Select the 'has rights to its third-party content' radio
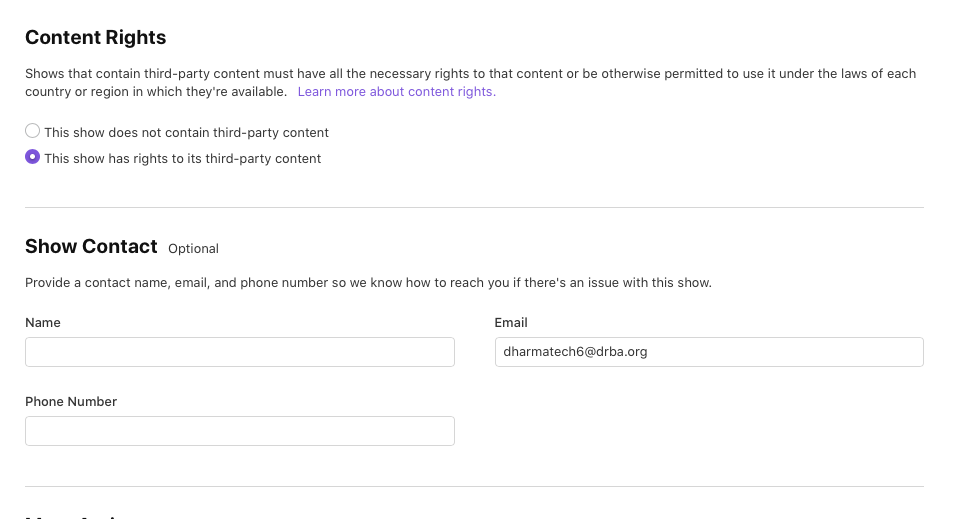Image resolution: width=954 pixels, height=519 pixels. [x=32, y=157]
